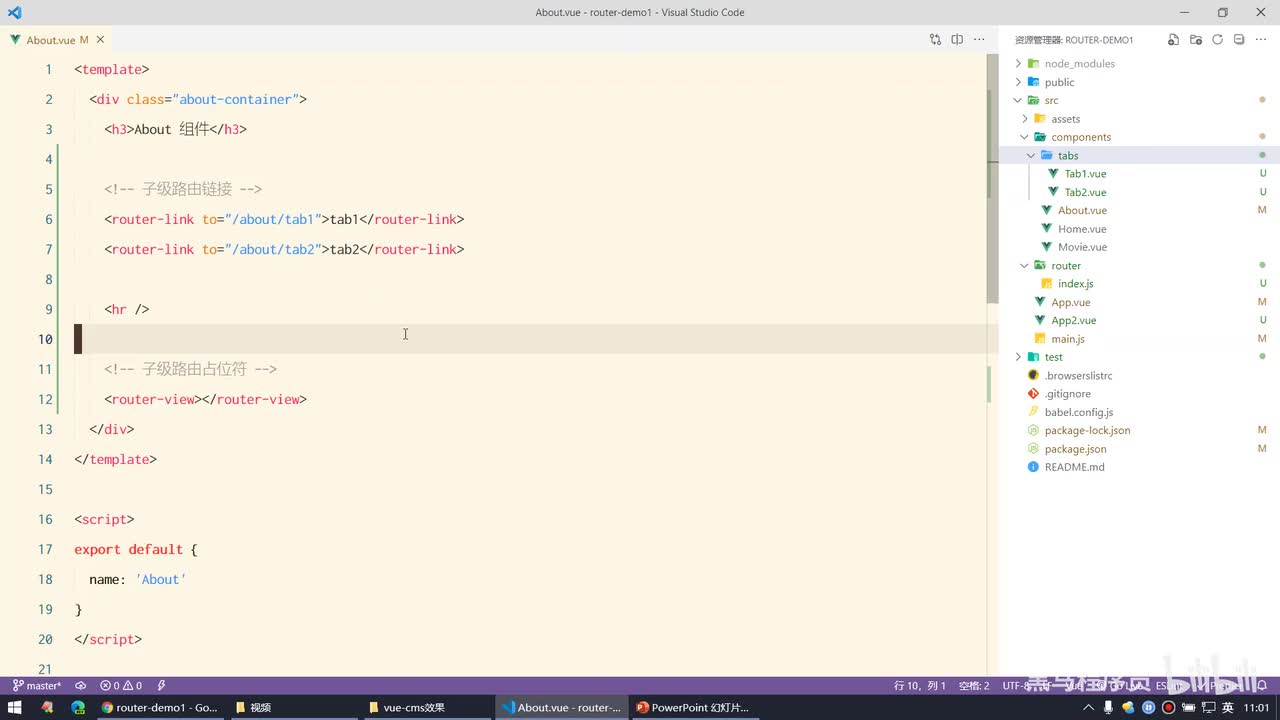Close the About.vue editor tab
This screenshot has height=720, width=1280.
101,40
